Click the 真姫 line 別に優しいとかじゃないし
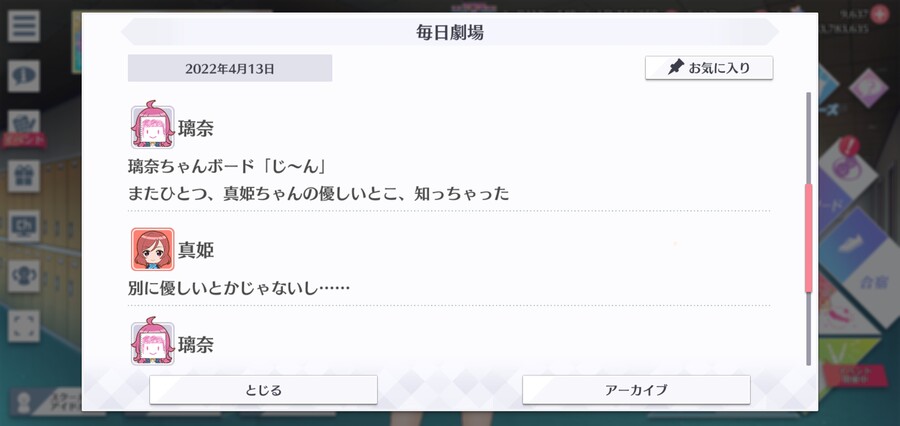Viewport: 900px width, 426px height. (239, 287)
